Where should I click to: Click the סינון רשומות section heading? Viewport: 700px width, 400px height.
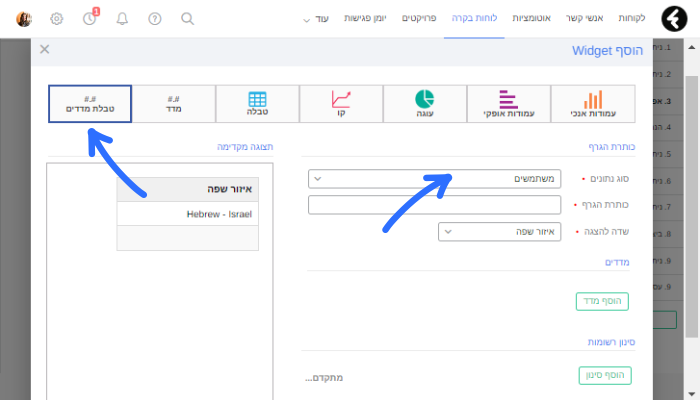[611, 342]
